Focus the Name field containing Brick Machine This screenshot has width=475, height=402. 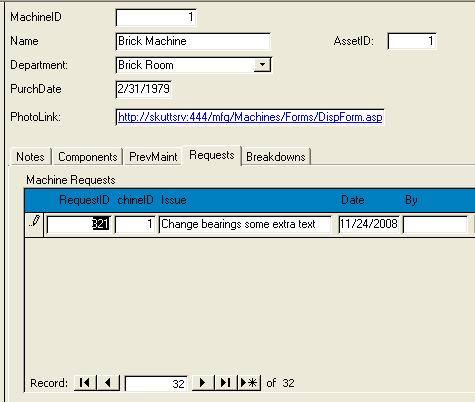pos(193,41)
